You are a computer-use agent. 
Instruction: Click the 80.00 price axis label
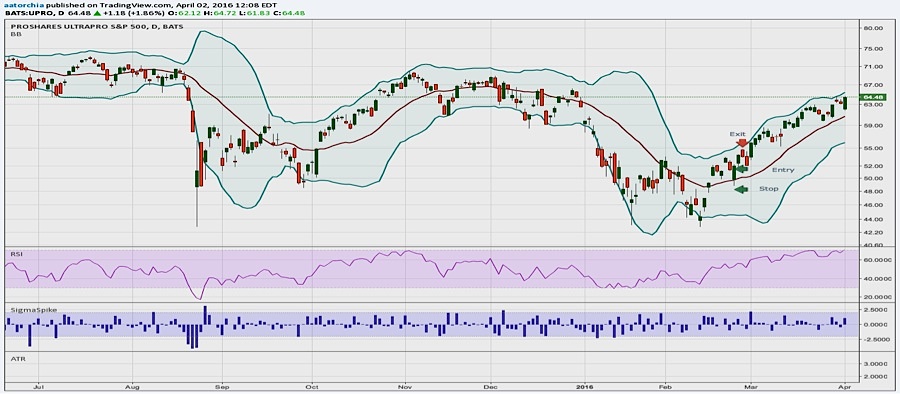pos(873,28)
